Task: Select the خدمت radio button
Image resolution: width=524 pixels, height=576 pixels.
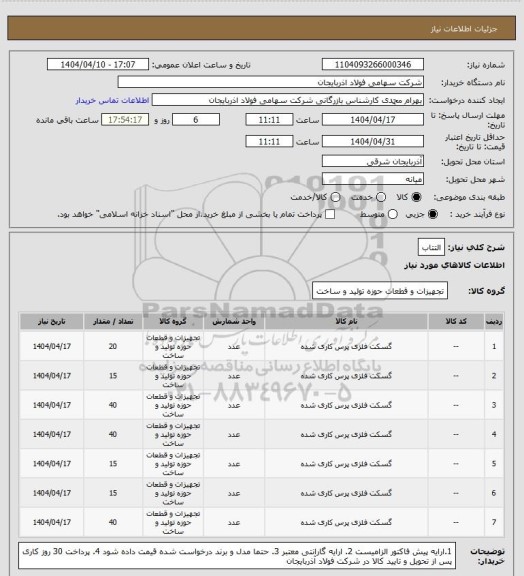Action: [x=381, y=197]
